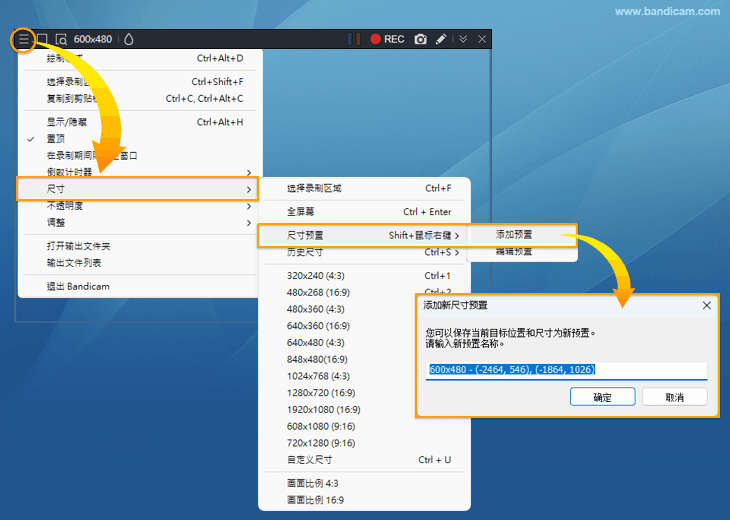Image resolution: width=730 pixels, height=520 pixels.
Task: Click the rectangle mode icon in toolbar
Action: [x=42, y=39]
